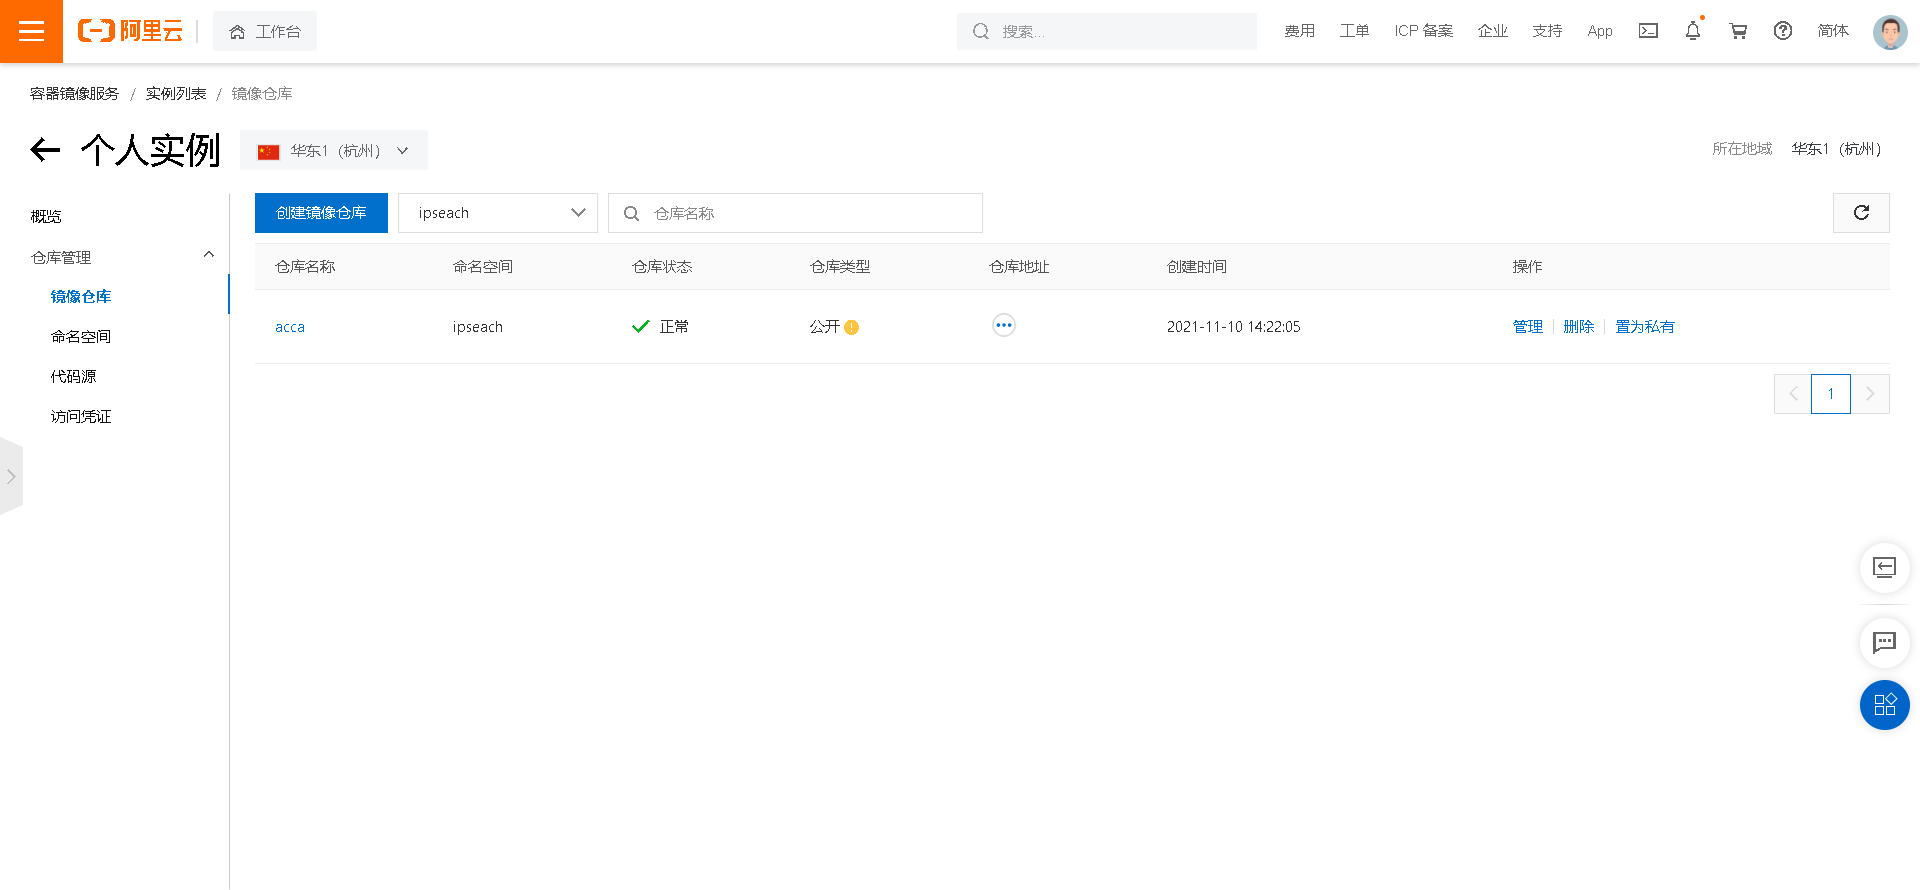Collapse the 仓库管理 sidebar section
Image resolution: width=1920 pixels, height=890 pixels.
tap(209, 255)
